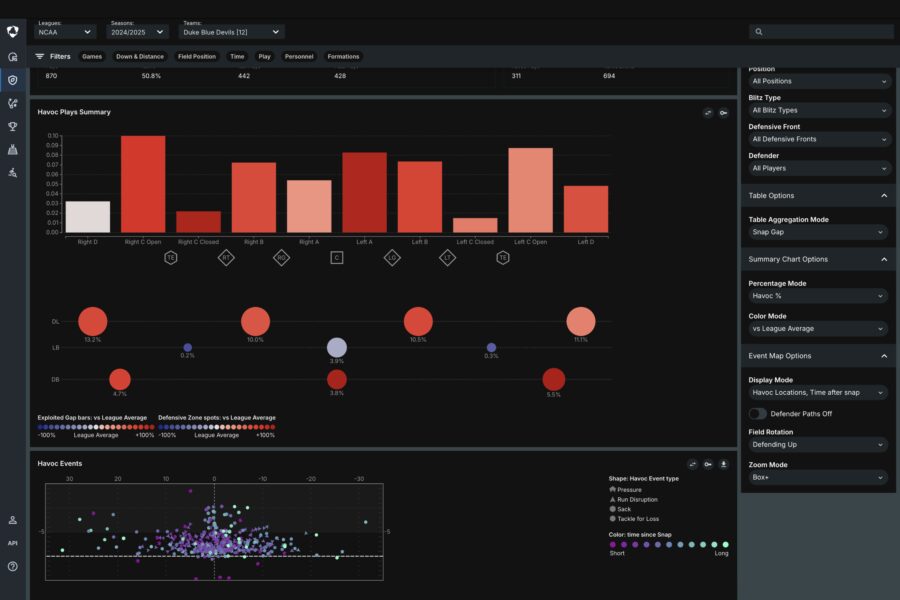Select the Down & Distance filter chip
This screenshot has width=900, height=600.
pyautogui.click(x=139, y=57)
